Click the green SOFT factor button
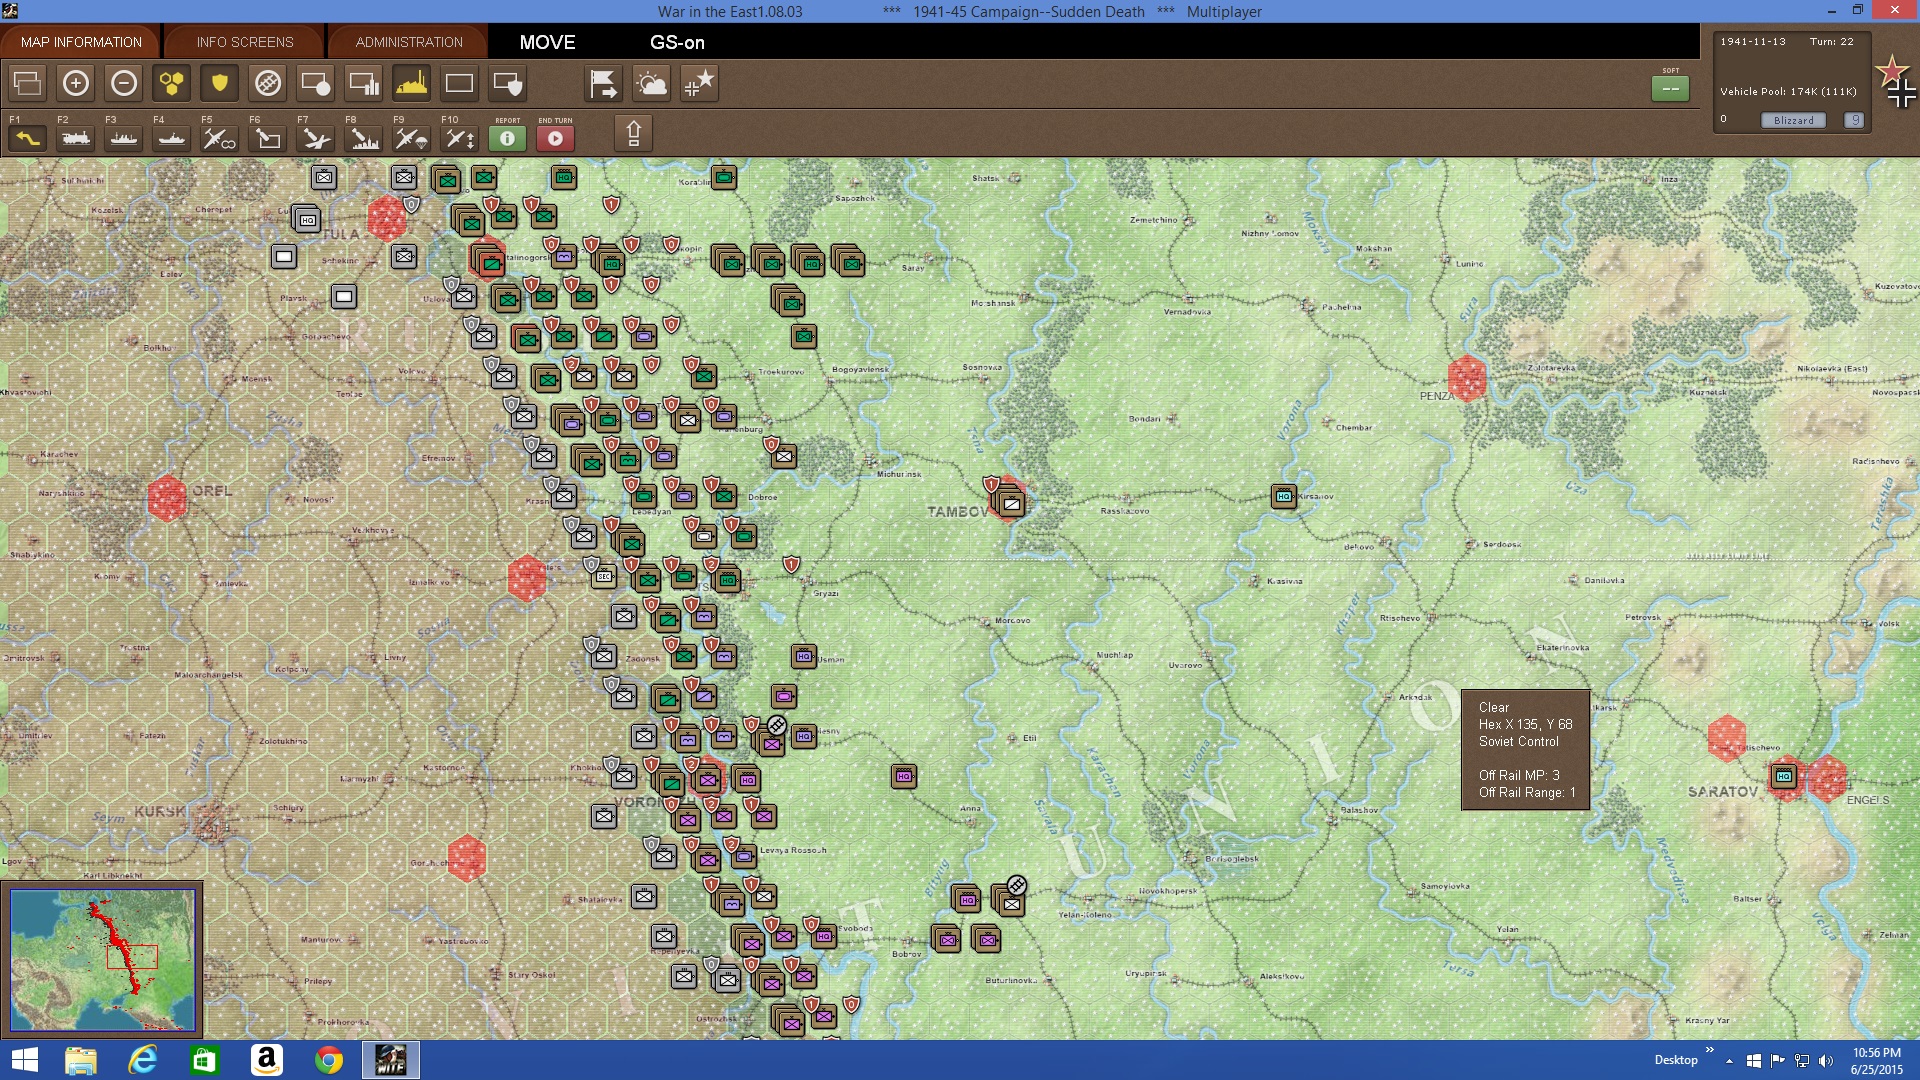The width and height of the screenshot is (1920, 1080). point(1670,88)
